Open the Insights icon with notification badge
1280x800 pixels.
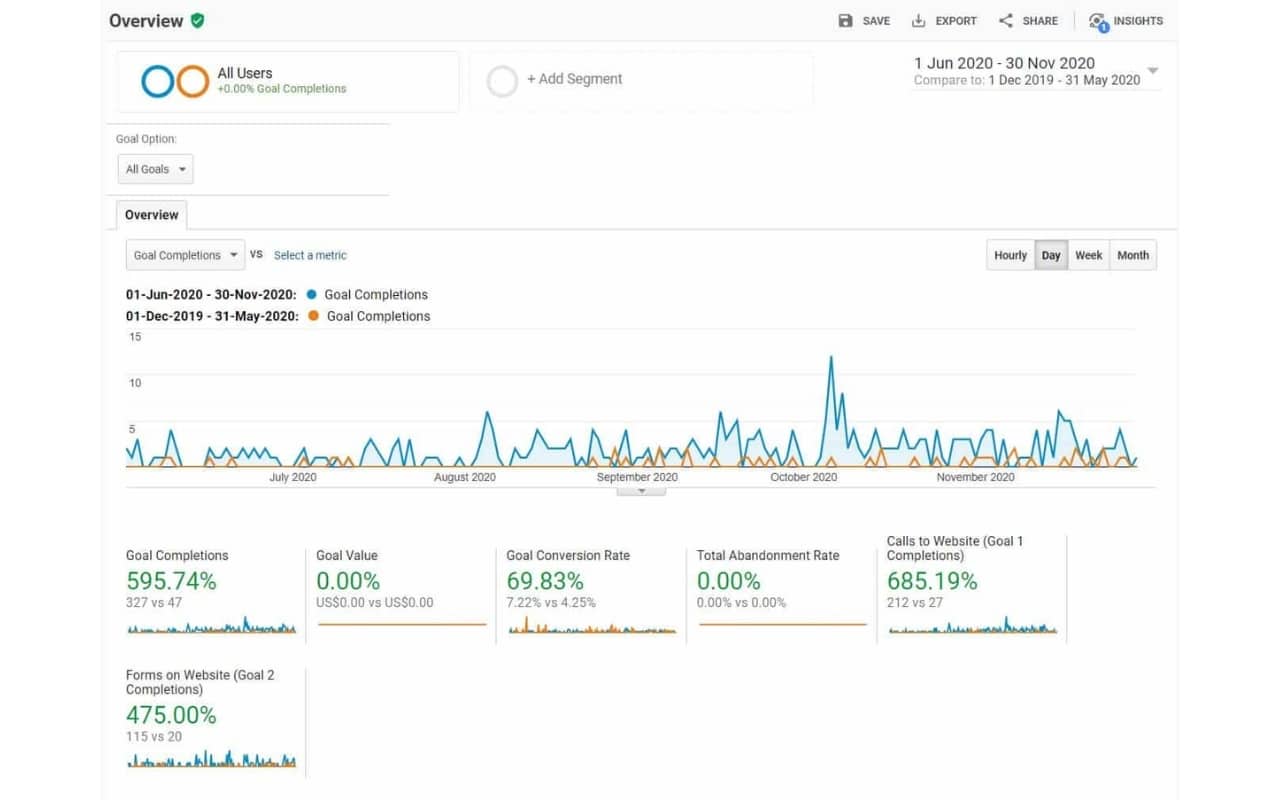[1098, 21]
